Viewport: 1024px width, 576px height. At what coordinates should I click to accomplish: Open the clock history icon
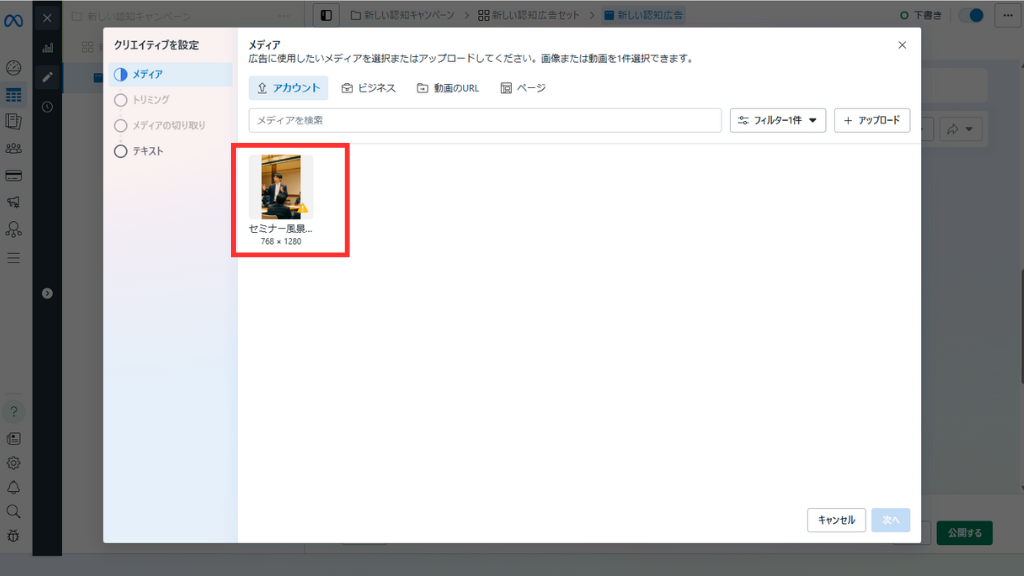pyautogui.click(x=47, y=107)
